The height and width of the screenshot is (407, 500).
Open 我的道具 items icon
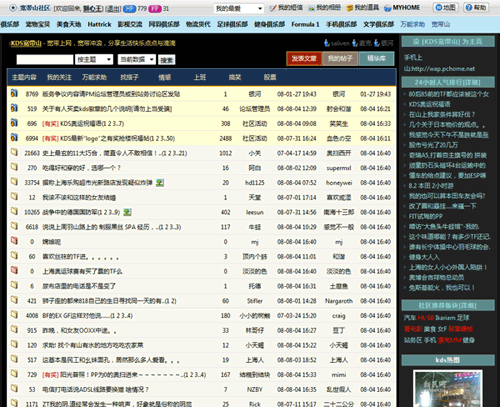(350, 8)
